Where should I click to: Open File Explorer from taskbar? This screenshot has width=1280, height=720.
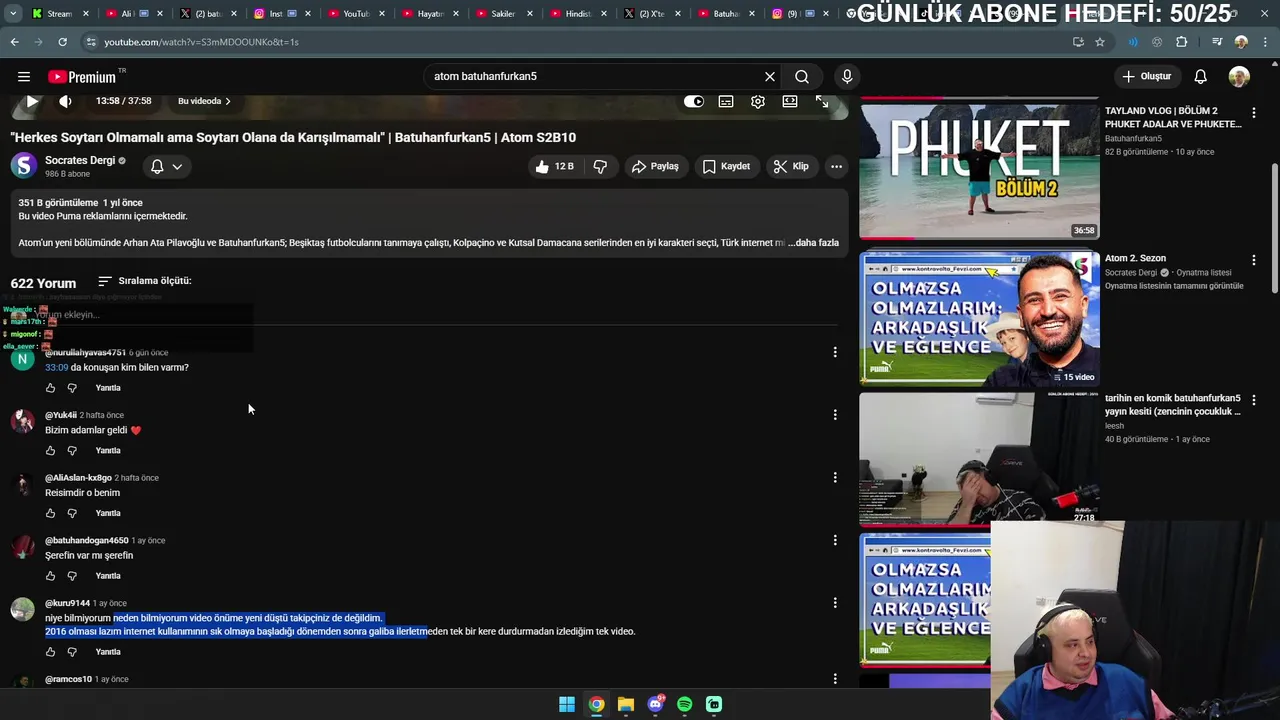626,704
